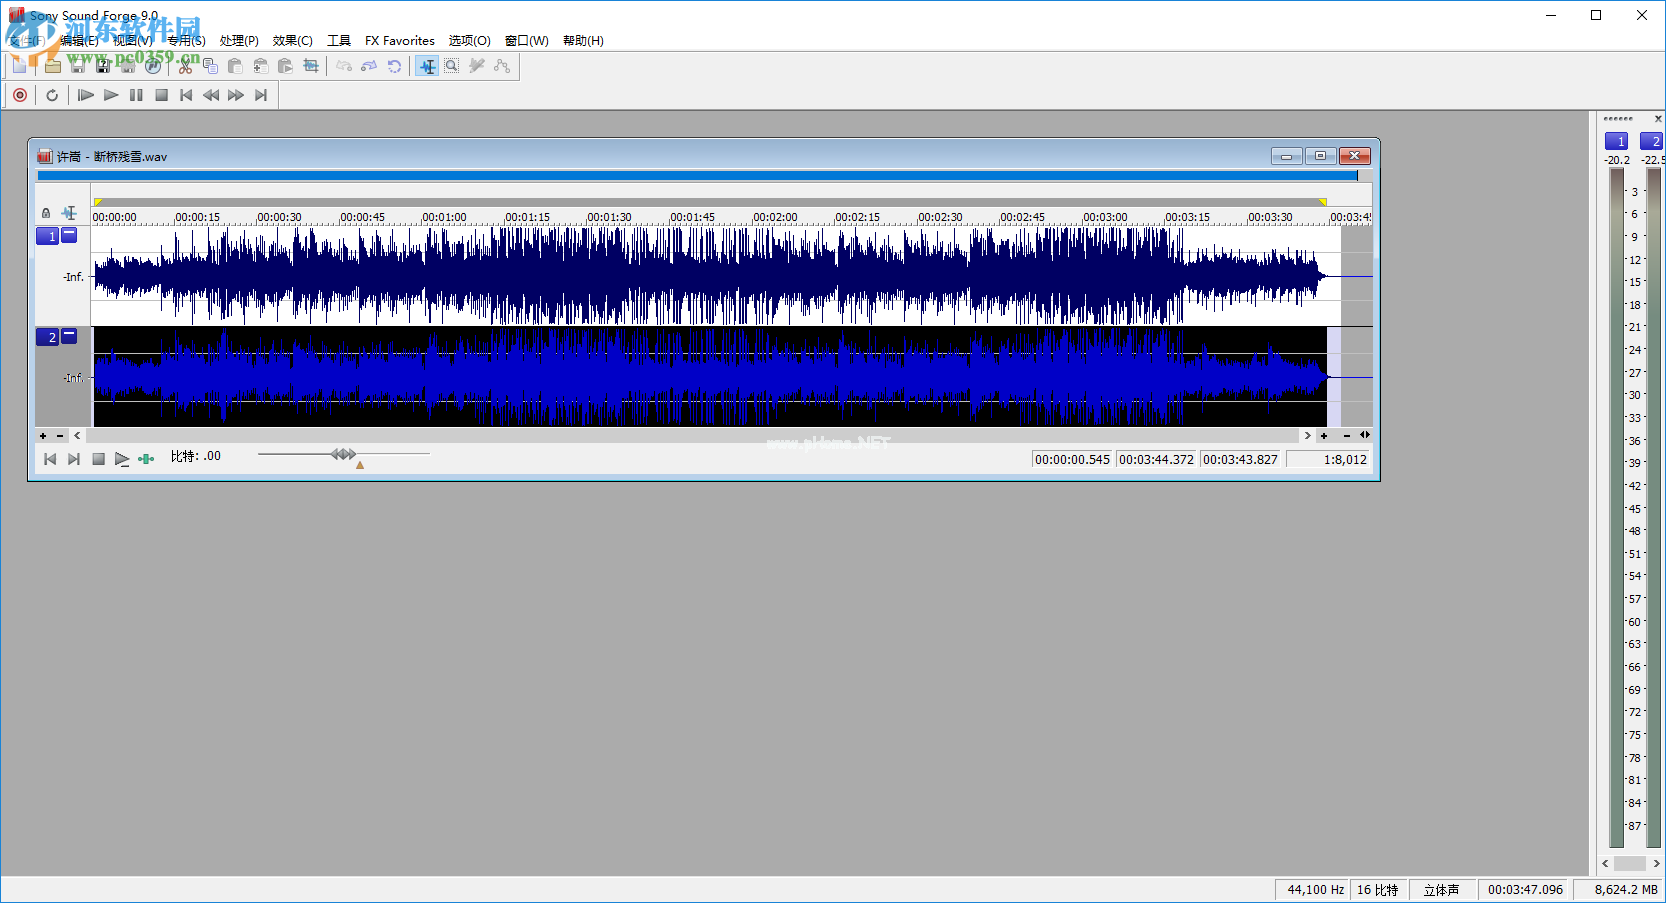Click the lock icon beside time ruler
This screenshot has height=903, width=1666.
tap(46, 213)
